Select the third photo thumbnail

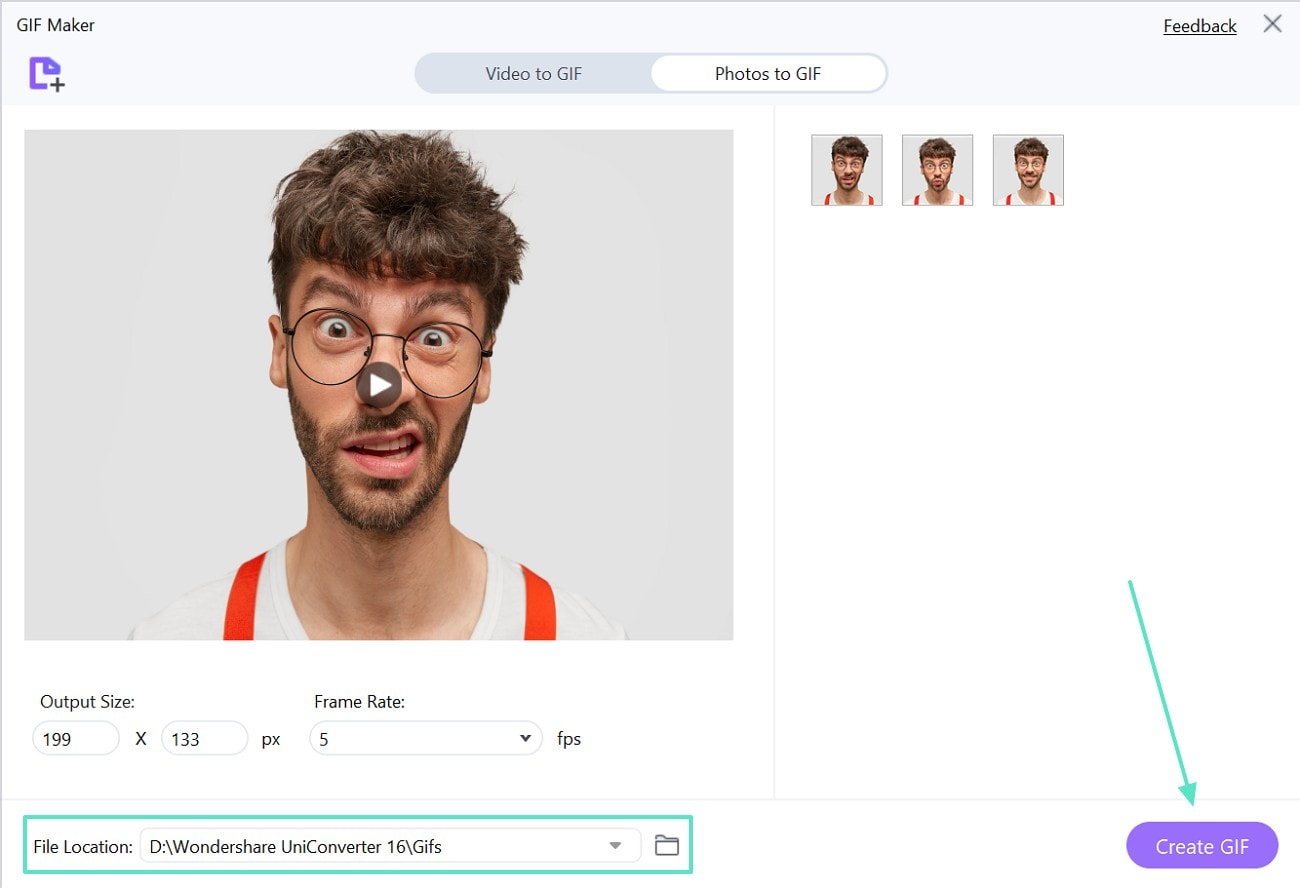point(1028,170)
